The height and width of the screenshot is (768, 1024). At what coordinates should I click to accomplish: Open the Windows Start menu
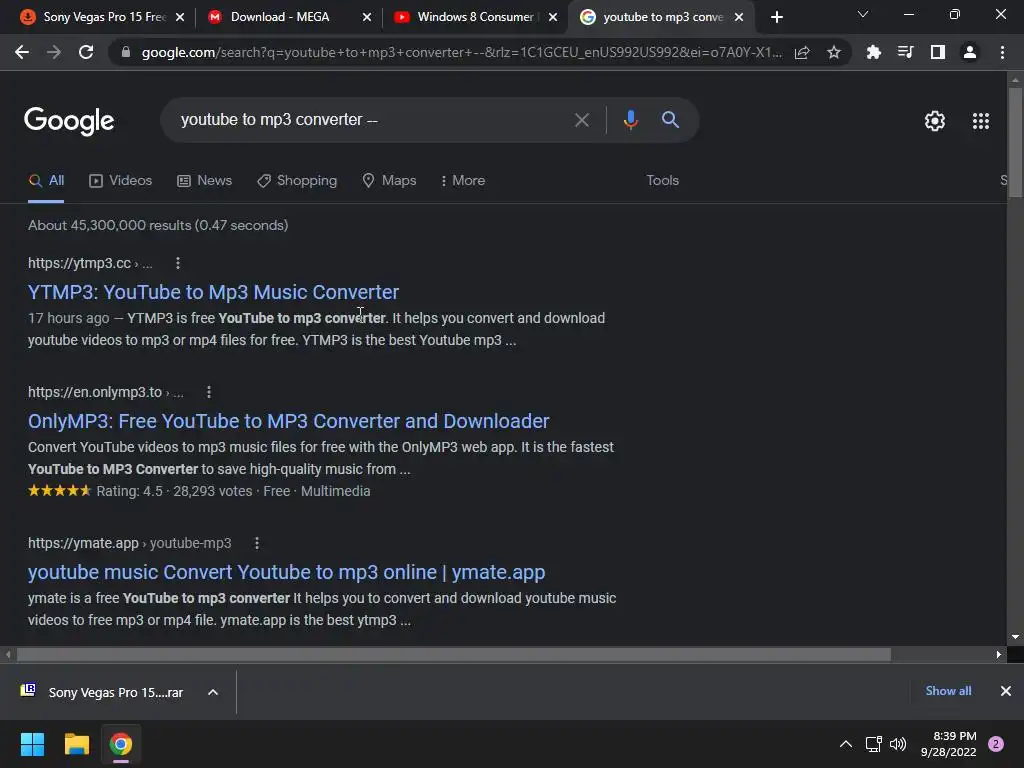click(x=32, y=744)
